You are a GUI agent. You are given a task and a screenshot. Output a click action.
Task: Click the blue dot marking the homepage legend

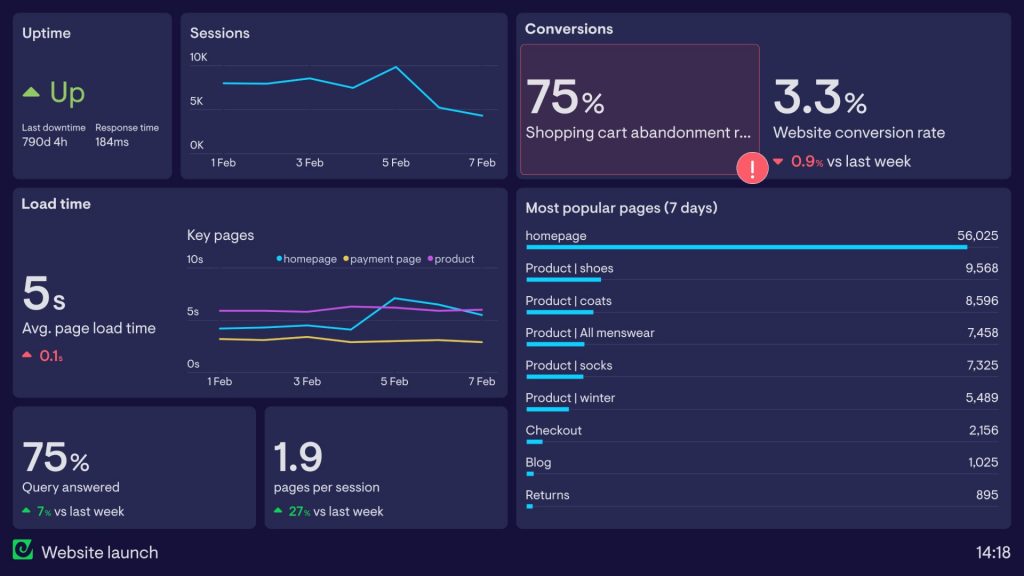(280, 258)
